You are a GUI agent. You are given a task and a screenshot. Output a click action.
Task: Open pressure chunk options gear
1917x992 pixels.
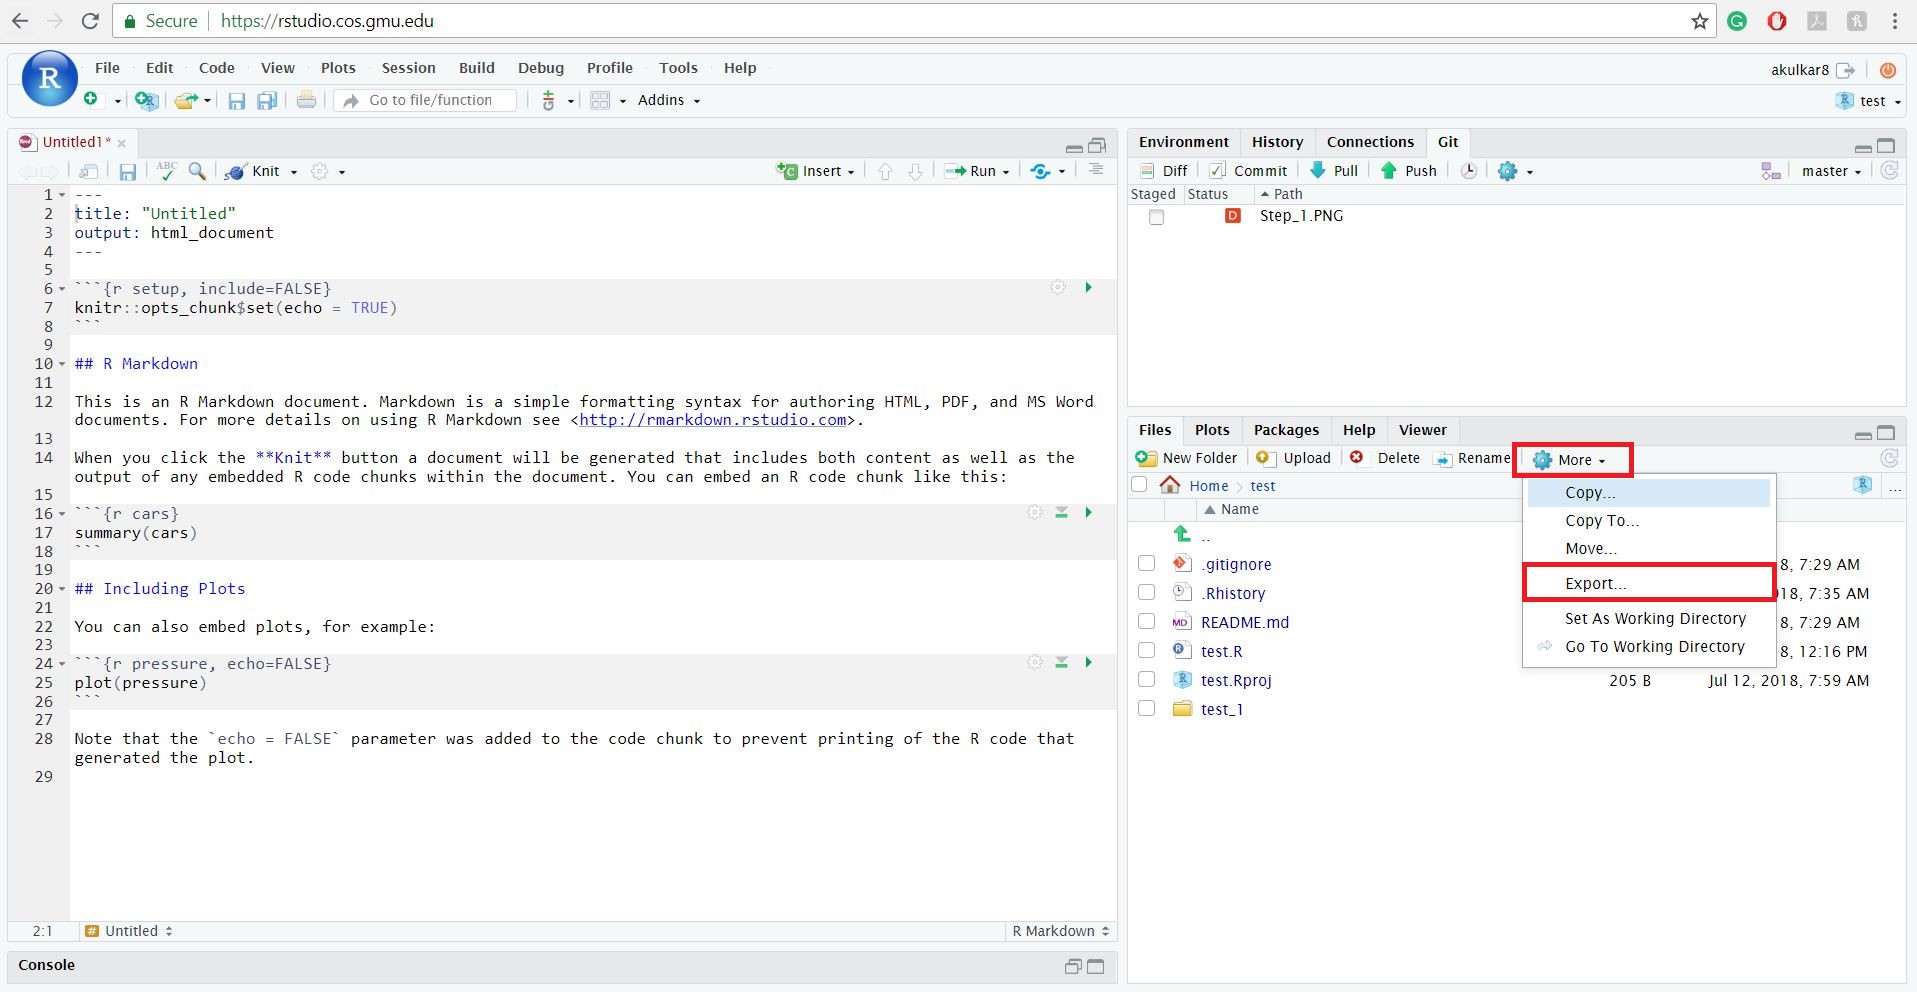pyautogui.click(x=1035, y=662)
